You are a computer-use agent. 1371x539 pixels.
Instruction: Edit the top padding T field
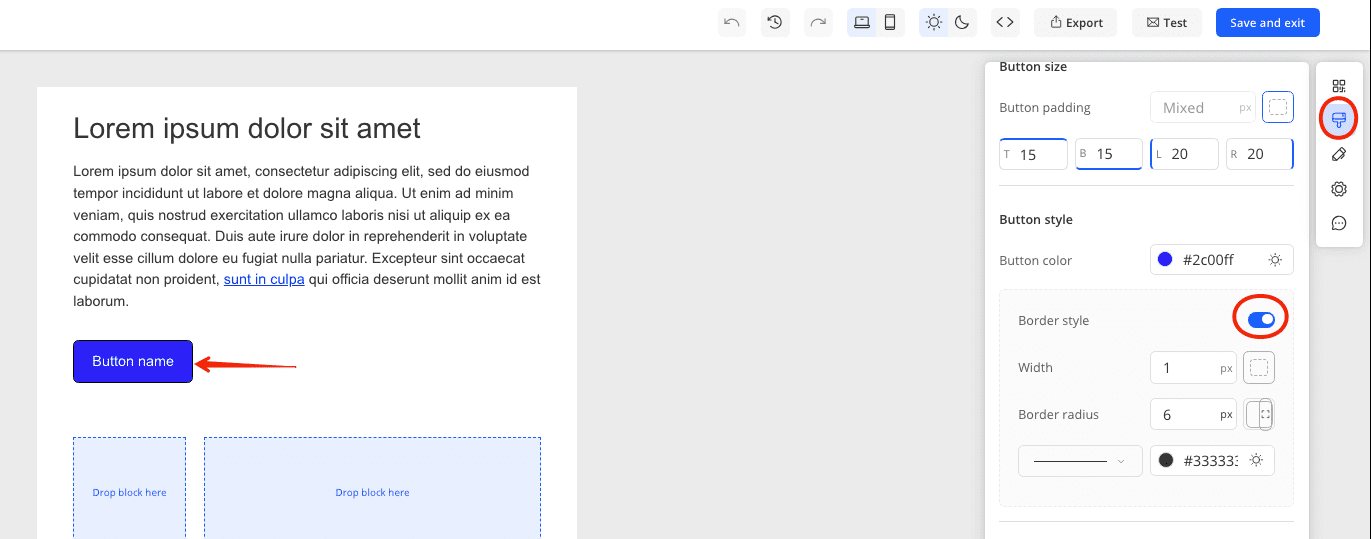tap(1033, 154)
